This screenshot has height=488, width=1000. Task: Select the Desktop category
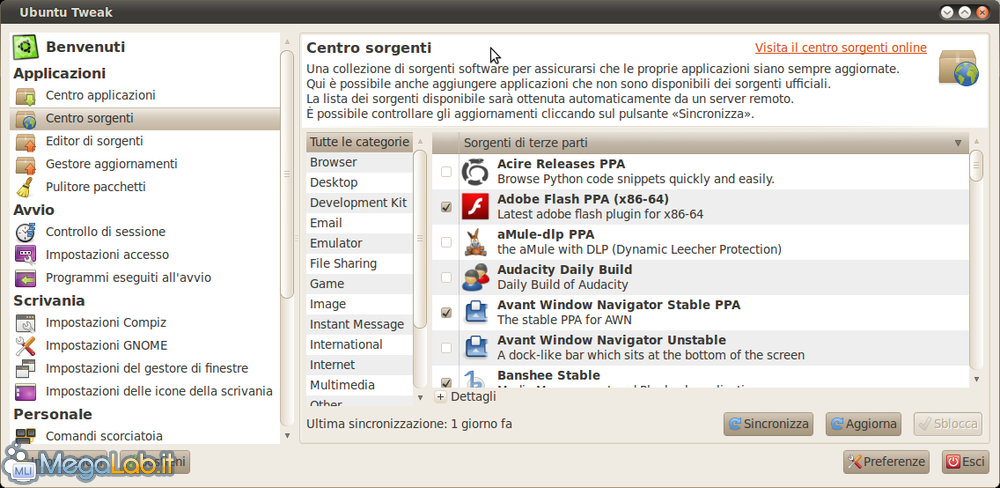pyautogui.click(x=359, y=182)
